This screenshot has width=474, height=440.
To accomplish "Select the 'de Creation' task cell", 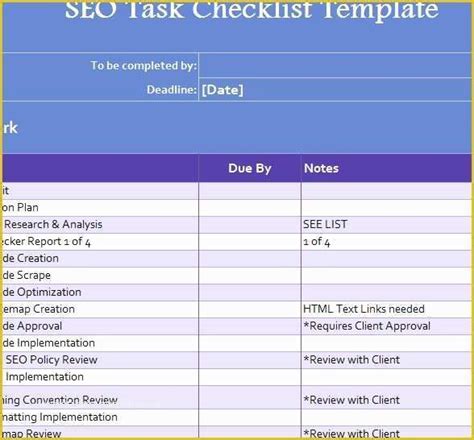I will coord(100,259).
